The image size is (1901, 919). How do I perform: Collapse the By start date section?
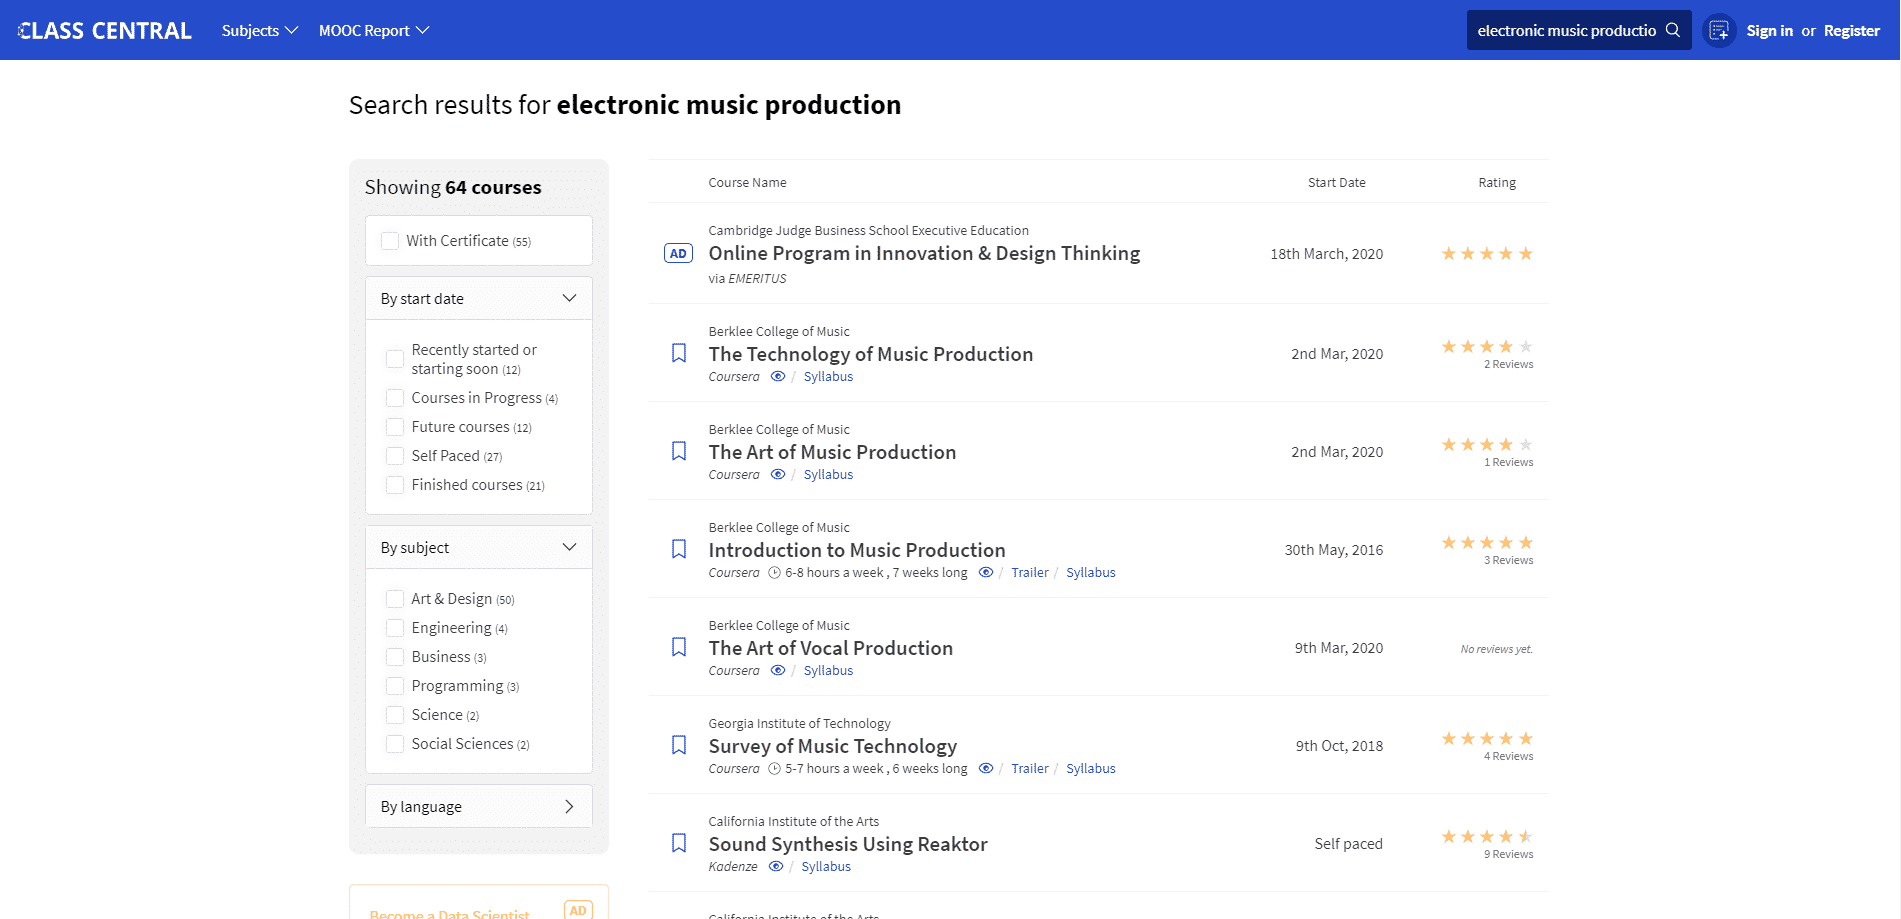pyautogui.click(x=479, y=298)
